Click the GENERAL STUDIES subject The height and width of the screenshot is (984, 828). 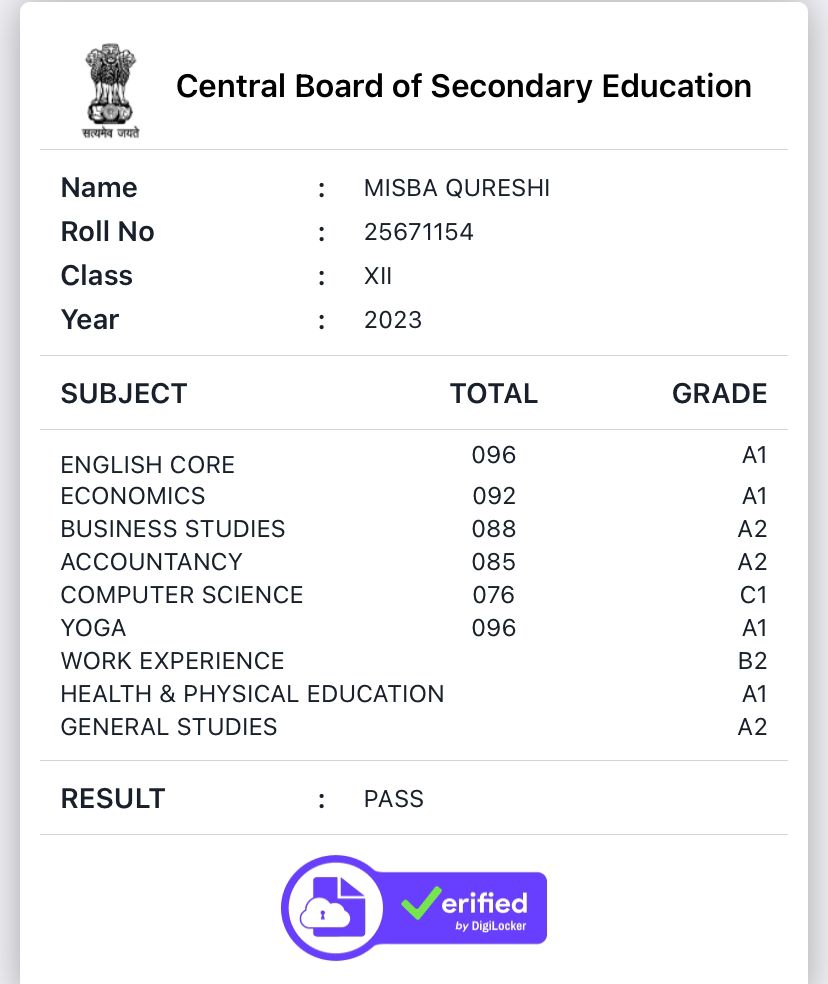pos(169,727)
